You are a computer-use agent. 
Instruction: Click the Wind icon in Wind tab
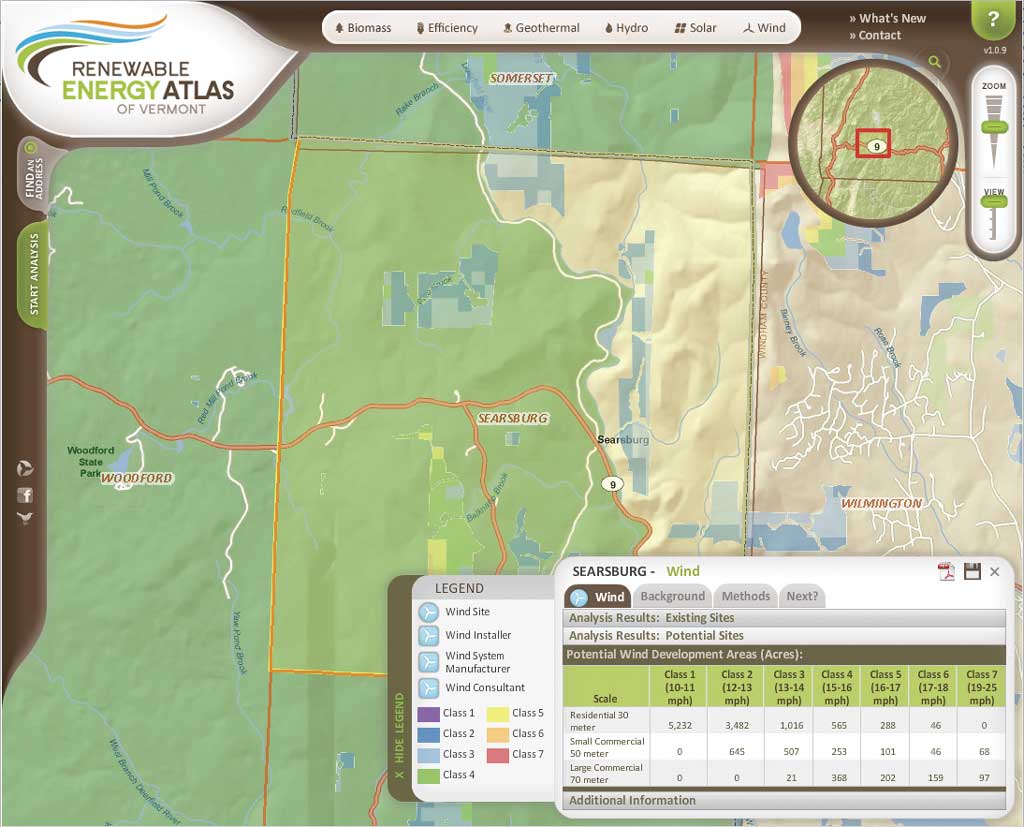(x=579, y=597)
